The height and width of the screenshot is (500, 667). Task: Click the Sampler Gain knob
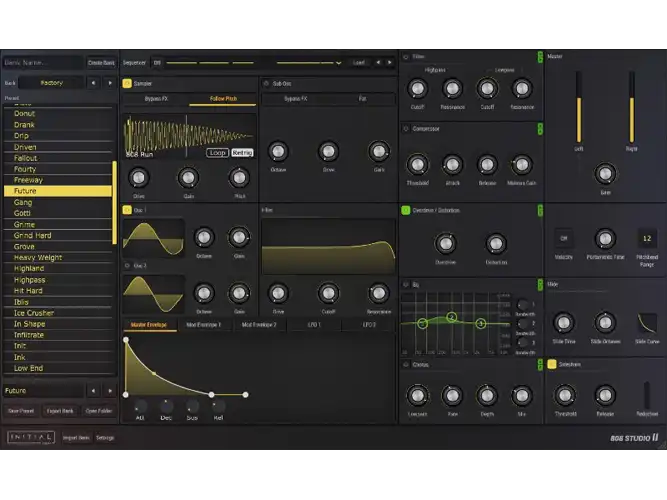[x=188, y=178]
